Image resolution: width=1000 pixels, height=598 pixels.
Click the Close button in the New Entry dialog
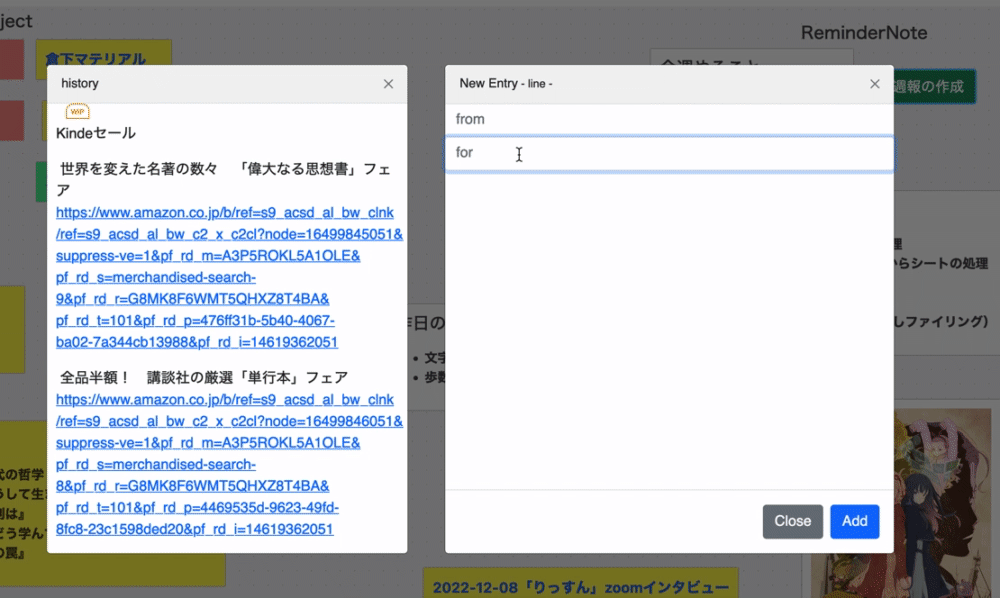[793, 521]
